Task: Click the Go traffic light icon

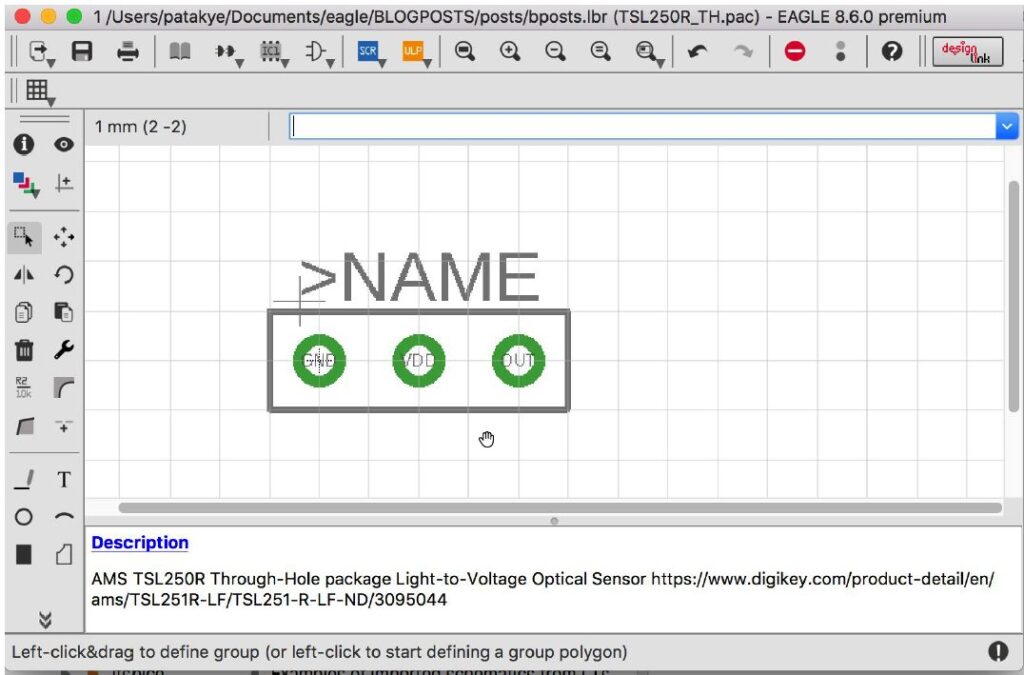Action: 840,51
